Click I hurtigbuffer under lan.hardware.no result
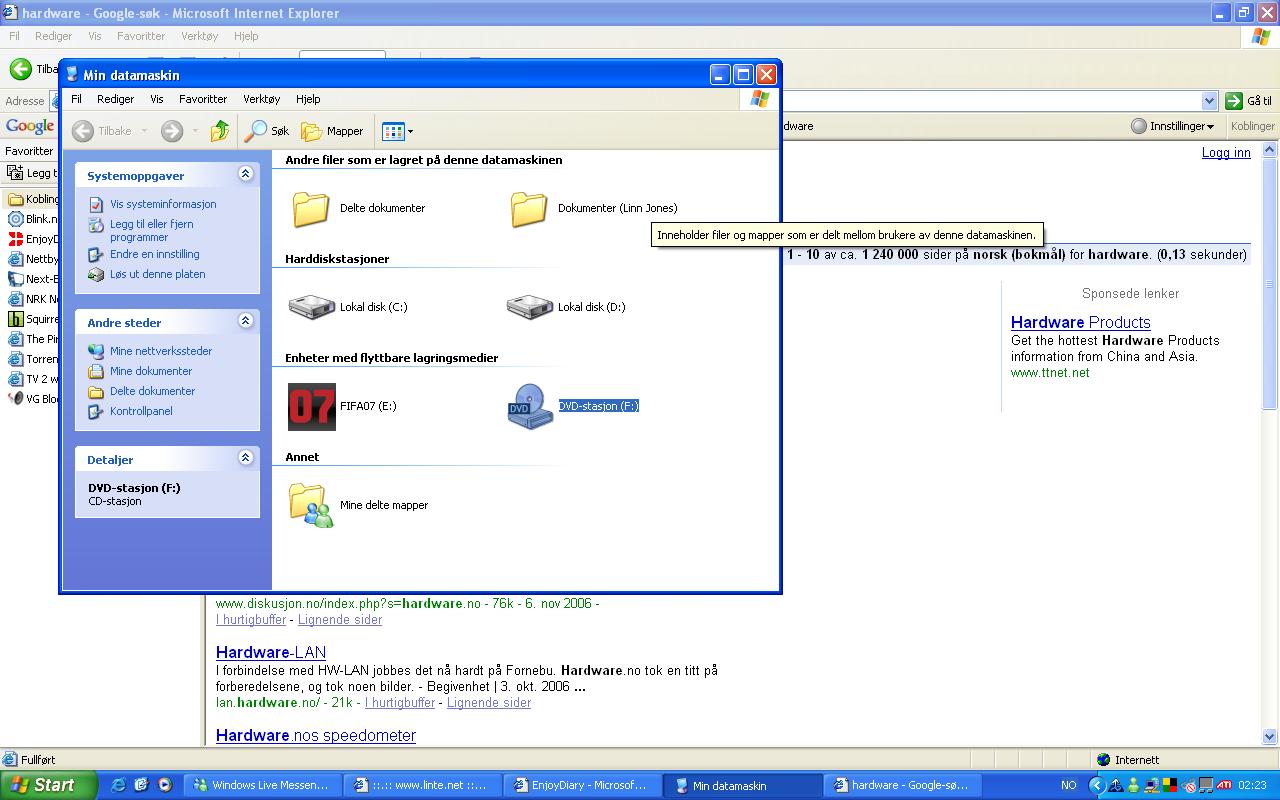The height and width of the screenshot is (800, 1280). click(x=400, y=702)
